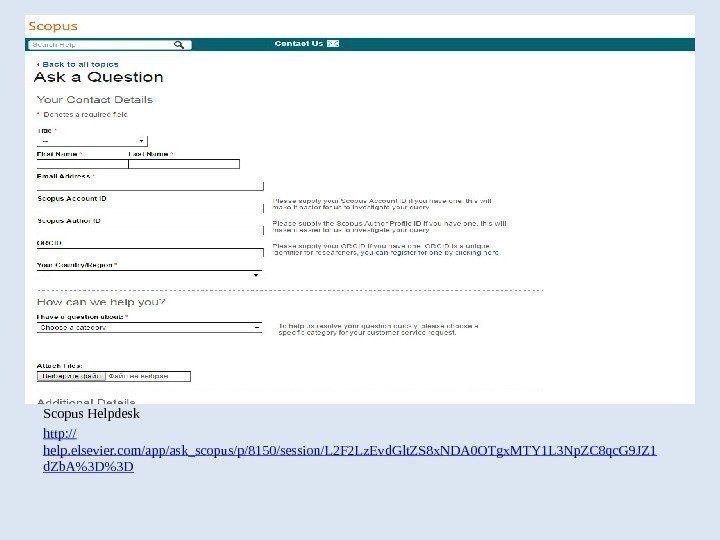Click the Scopus logo
This screenshot has width=720, height=540.
[53, 27]
